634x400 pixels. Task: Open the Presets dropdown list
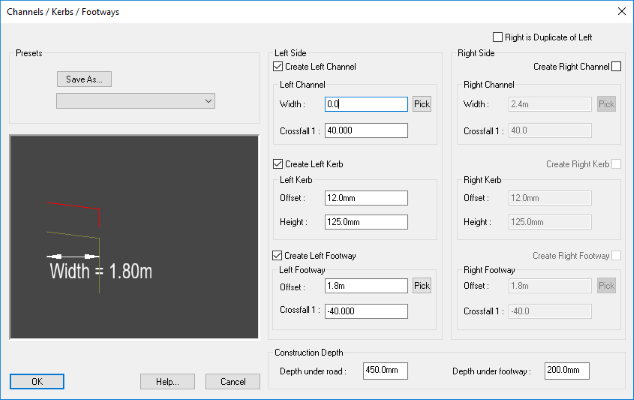136,100
